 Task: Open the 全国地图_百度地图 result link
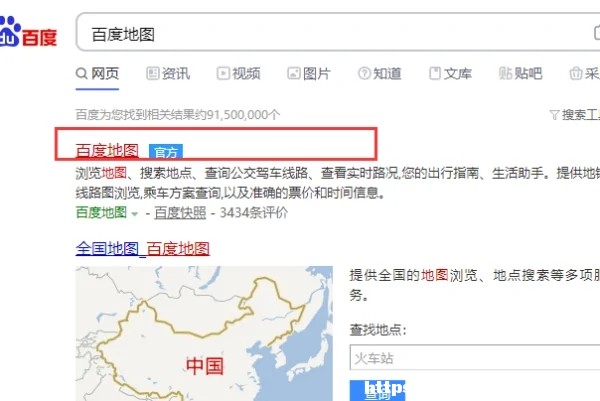pyautogui.click(x=143, y=249)
